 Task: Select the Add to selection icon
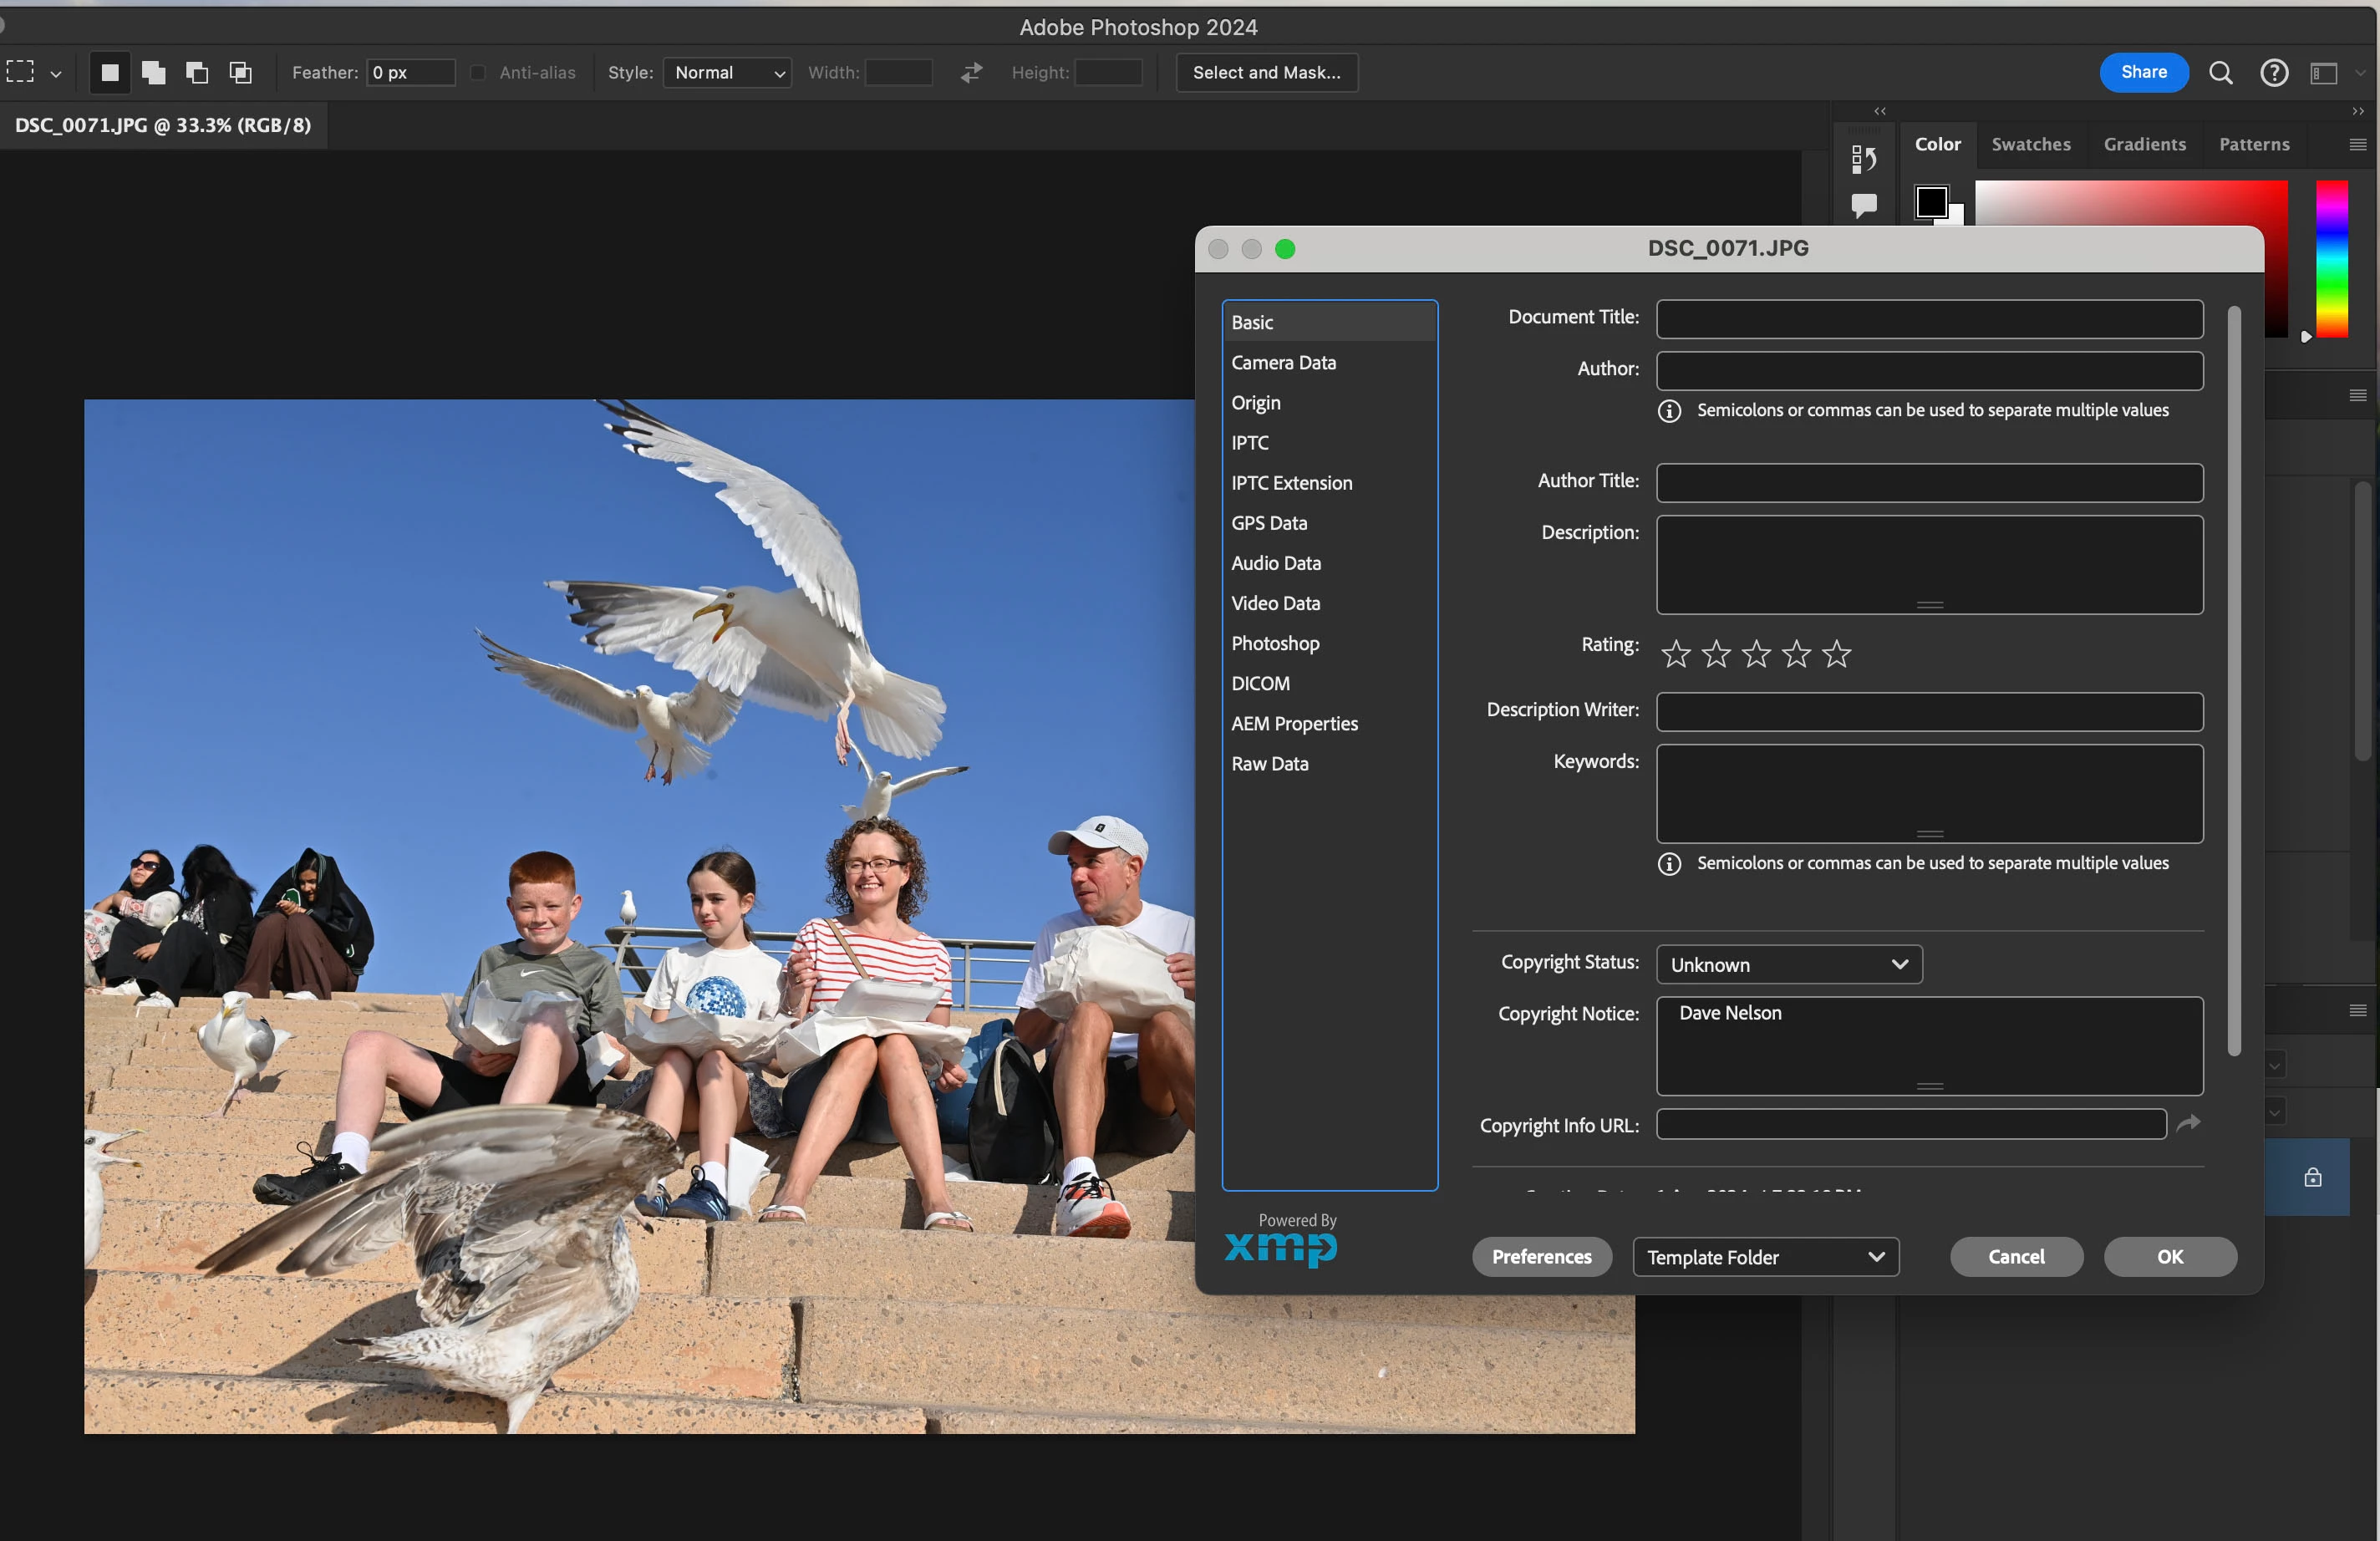pyautogui.click(x=153, y=72)
